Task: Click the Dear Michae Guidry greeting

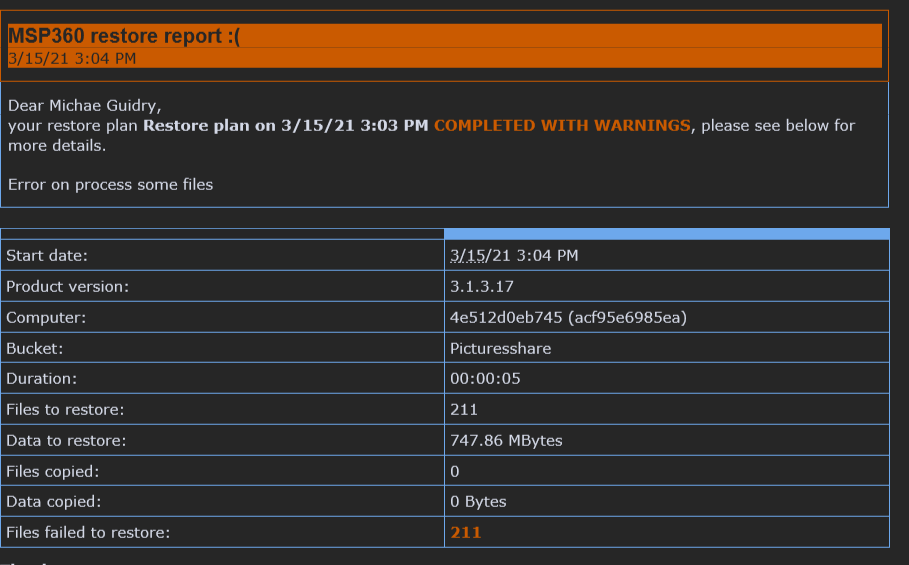Action: coord(85,105)
